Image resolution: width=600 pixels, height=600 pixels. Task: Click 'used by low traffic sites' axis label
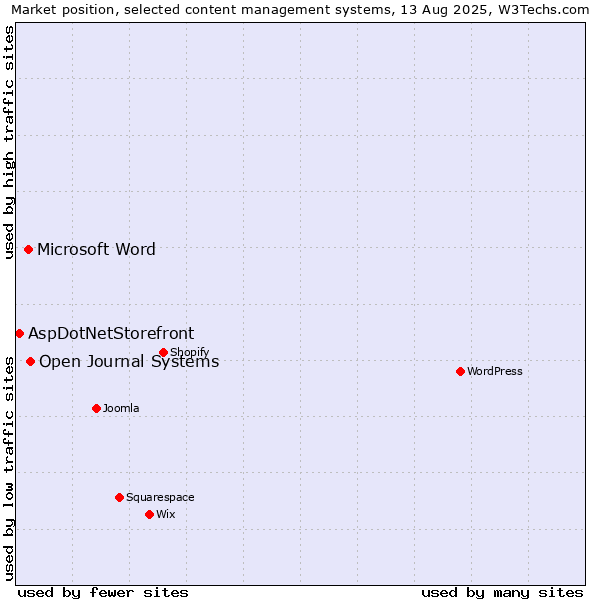[x=8, y=469]
